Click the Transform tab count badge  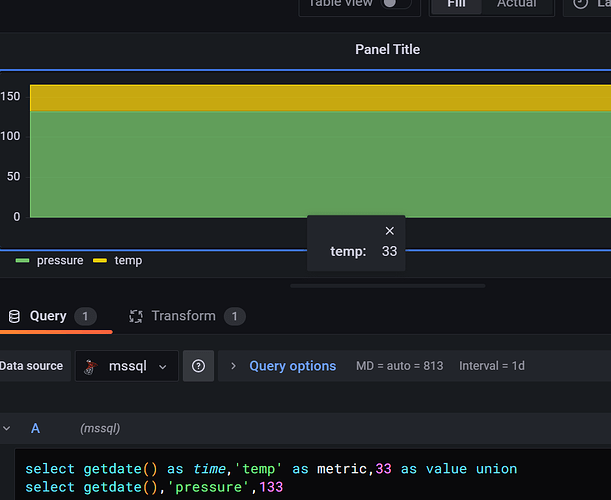(235, 316)
